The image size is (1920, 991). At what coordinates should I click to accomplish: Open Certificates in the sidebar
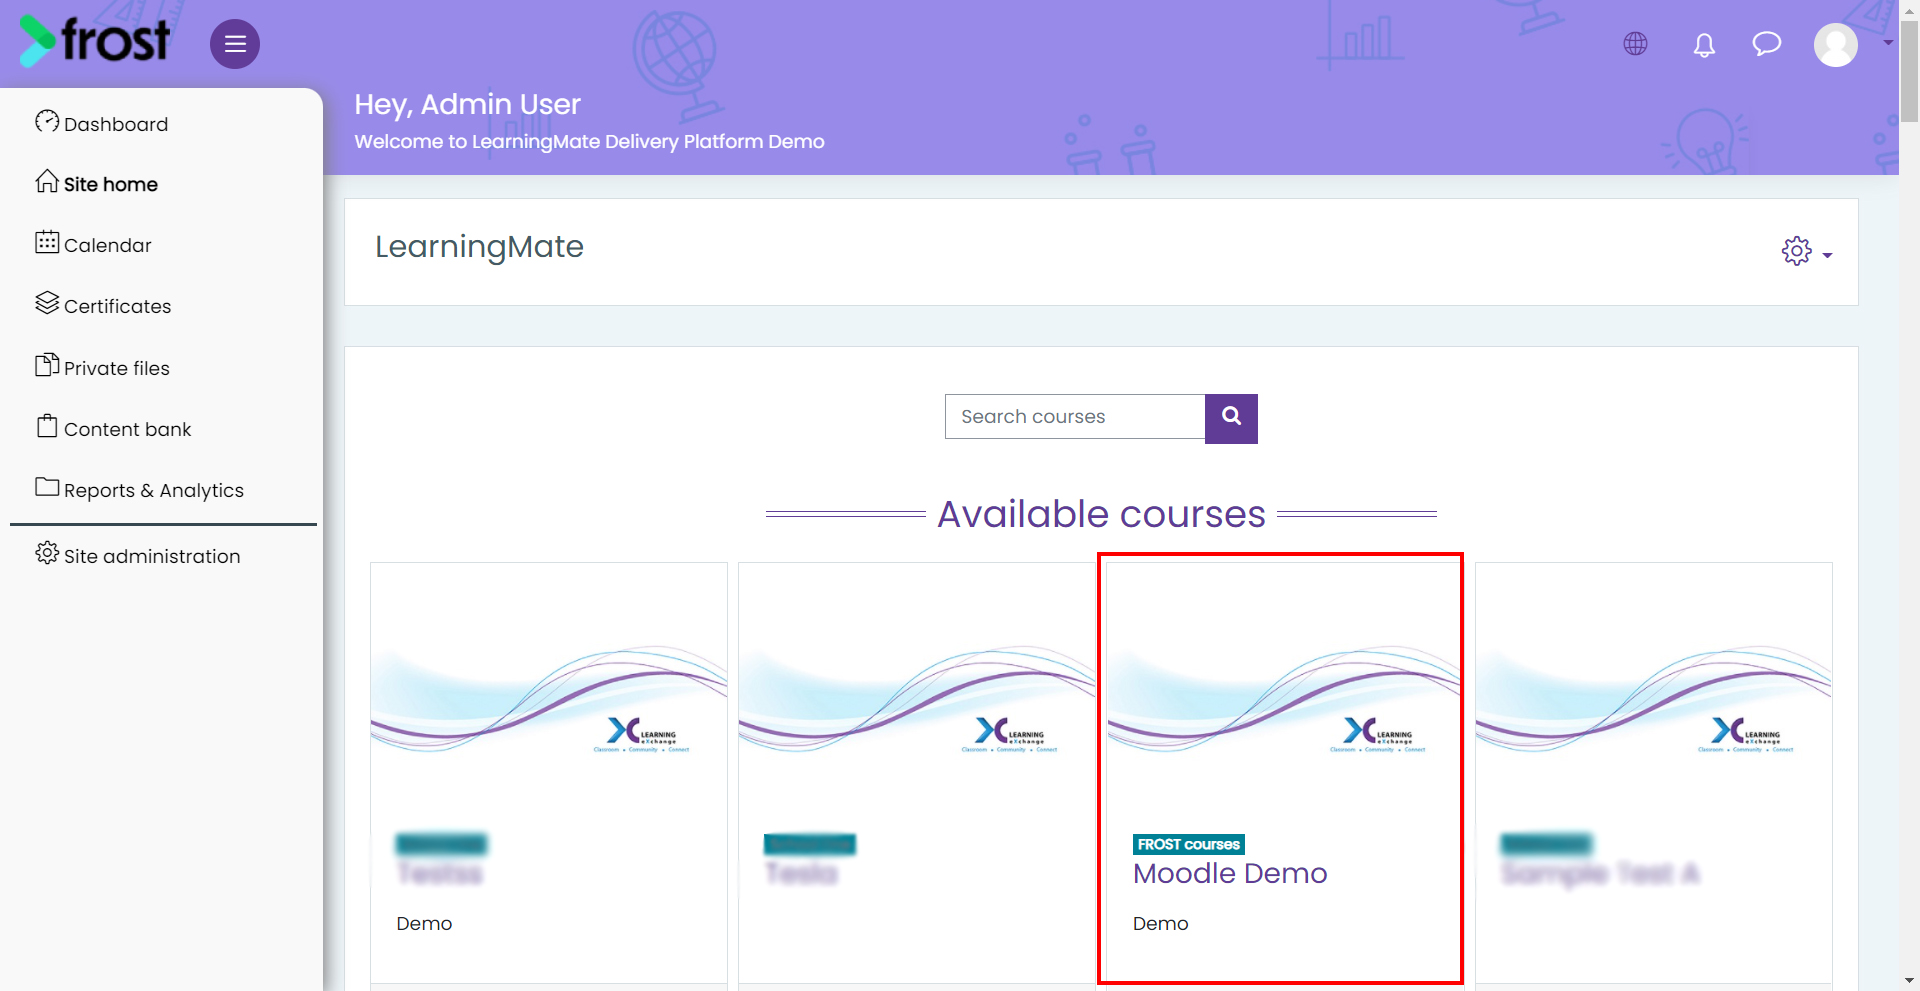point(104,305)
